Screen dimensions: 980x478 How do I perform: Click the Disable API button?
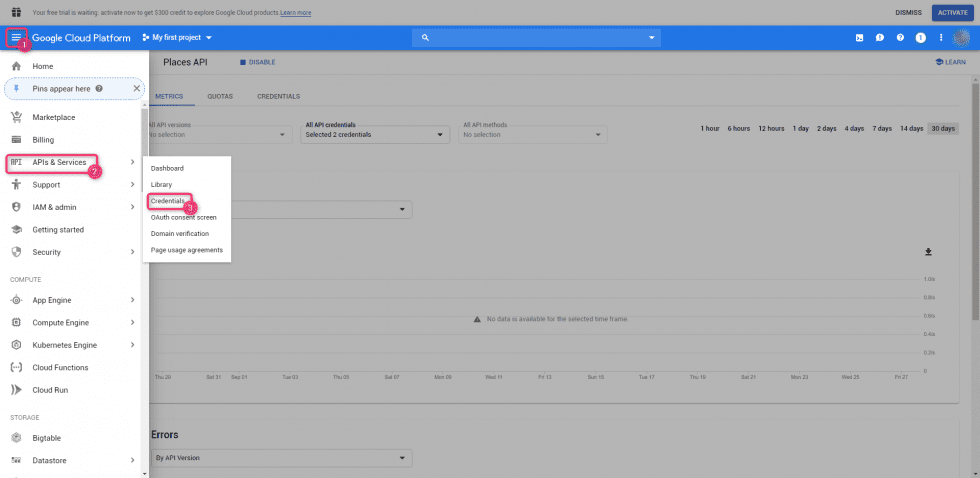tap(258, 62)
